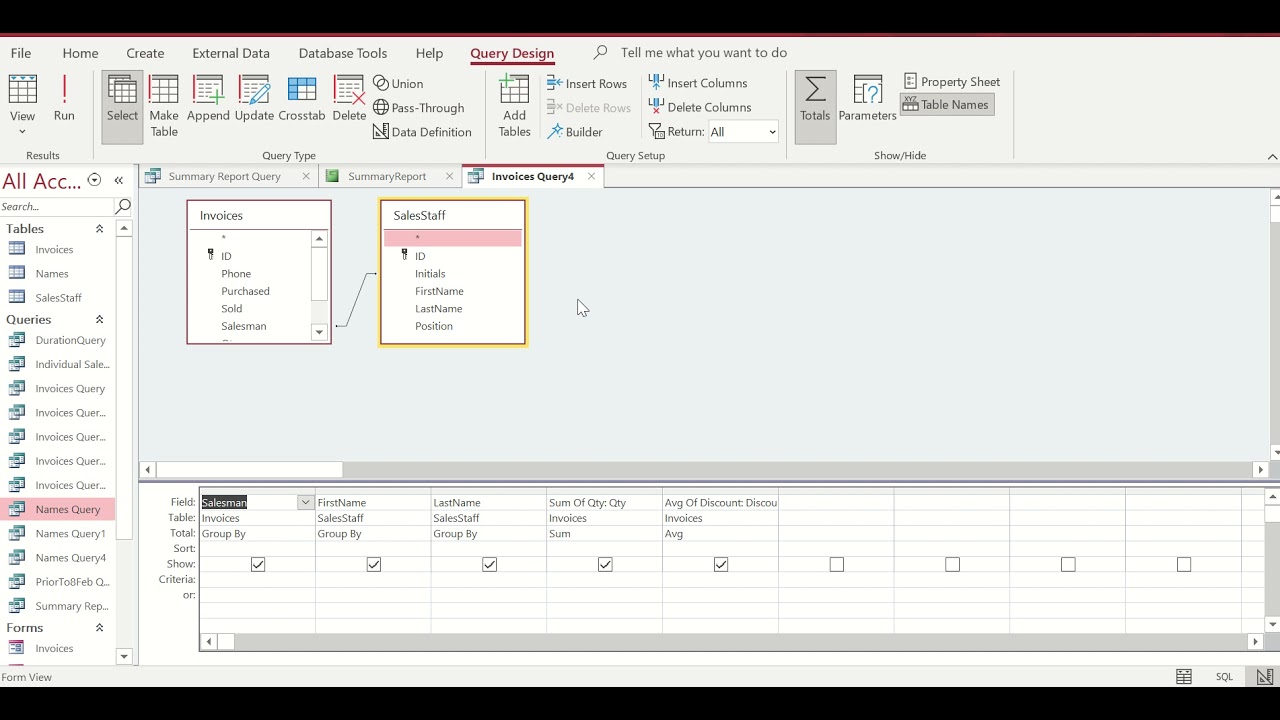
Task: Uncheck Show box for Salesman column
Action: [x=258, y=565]
